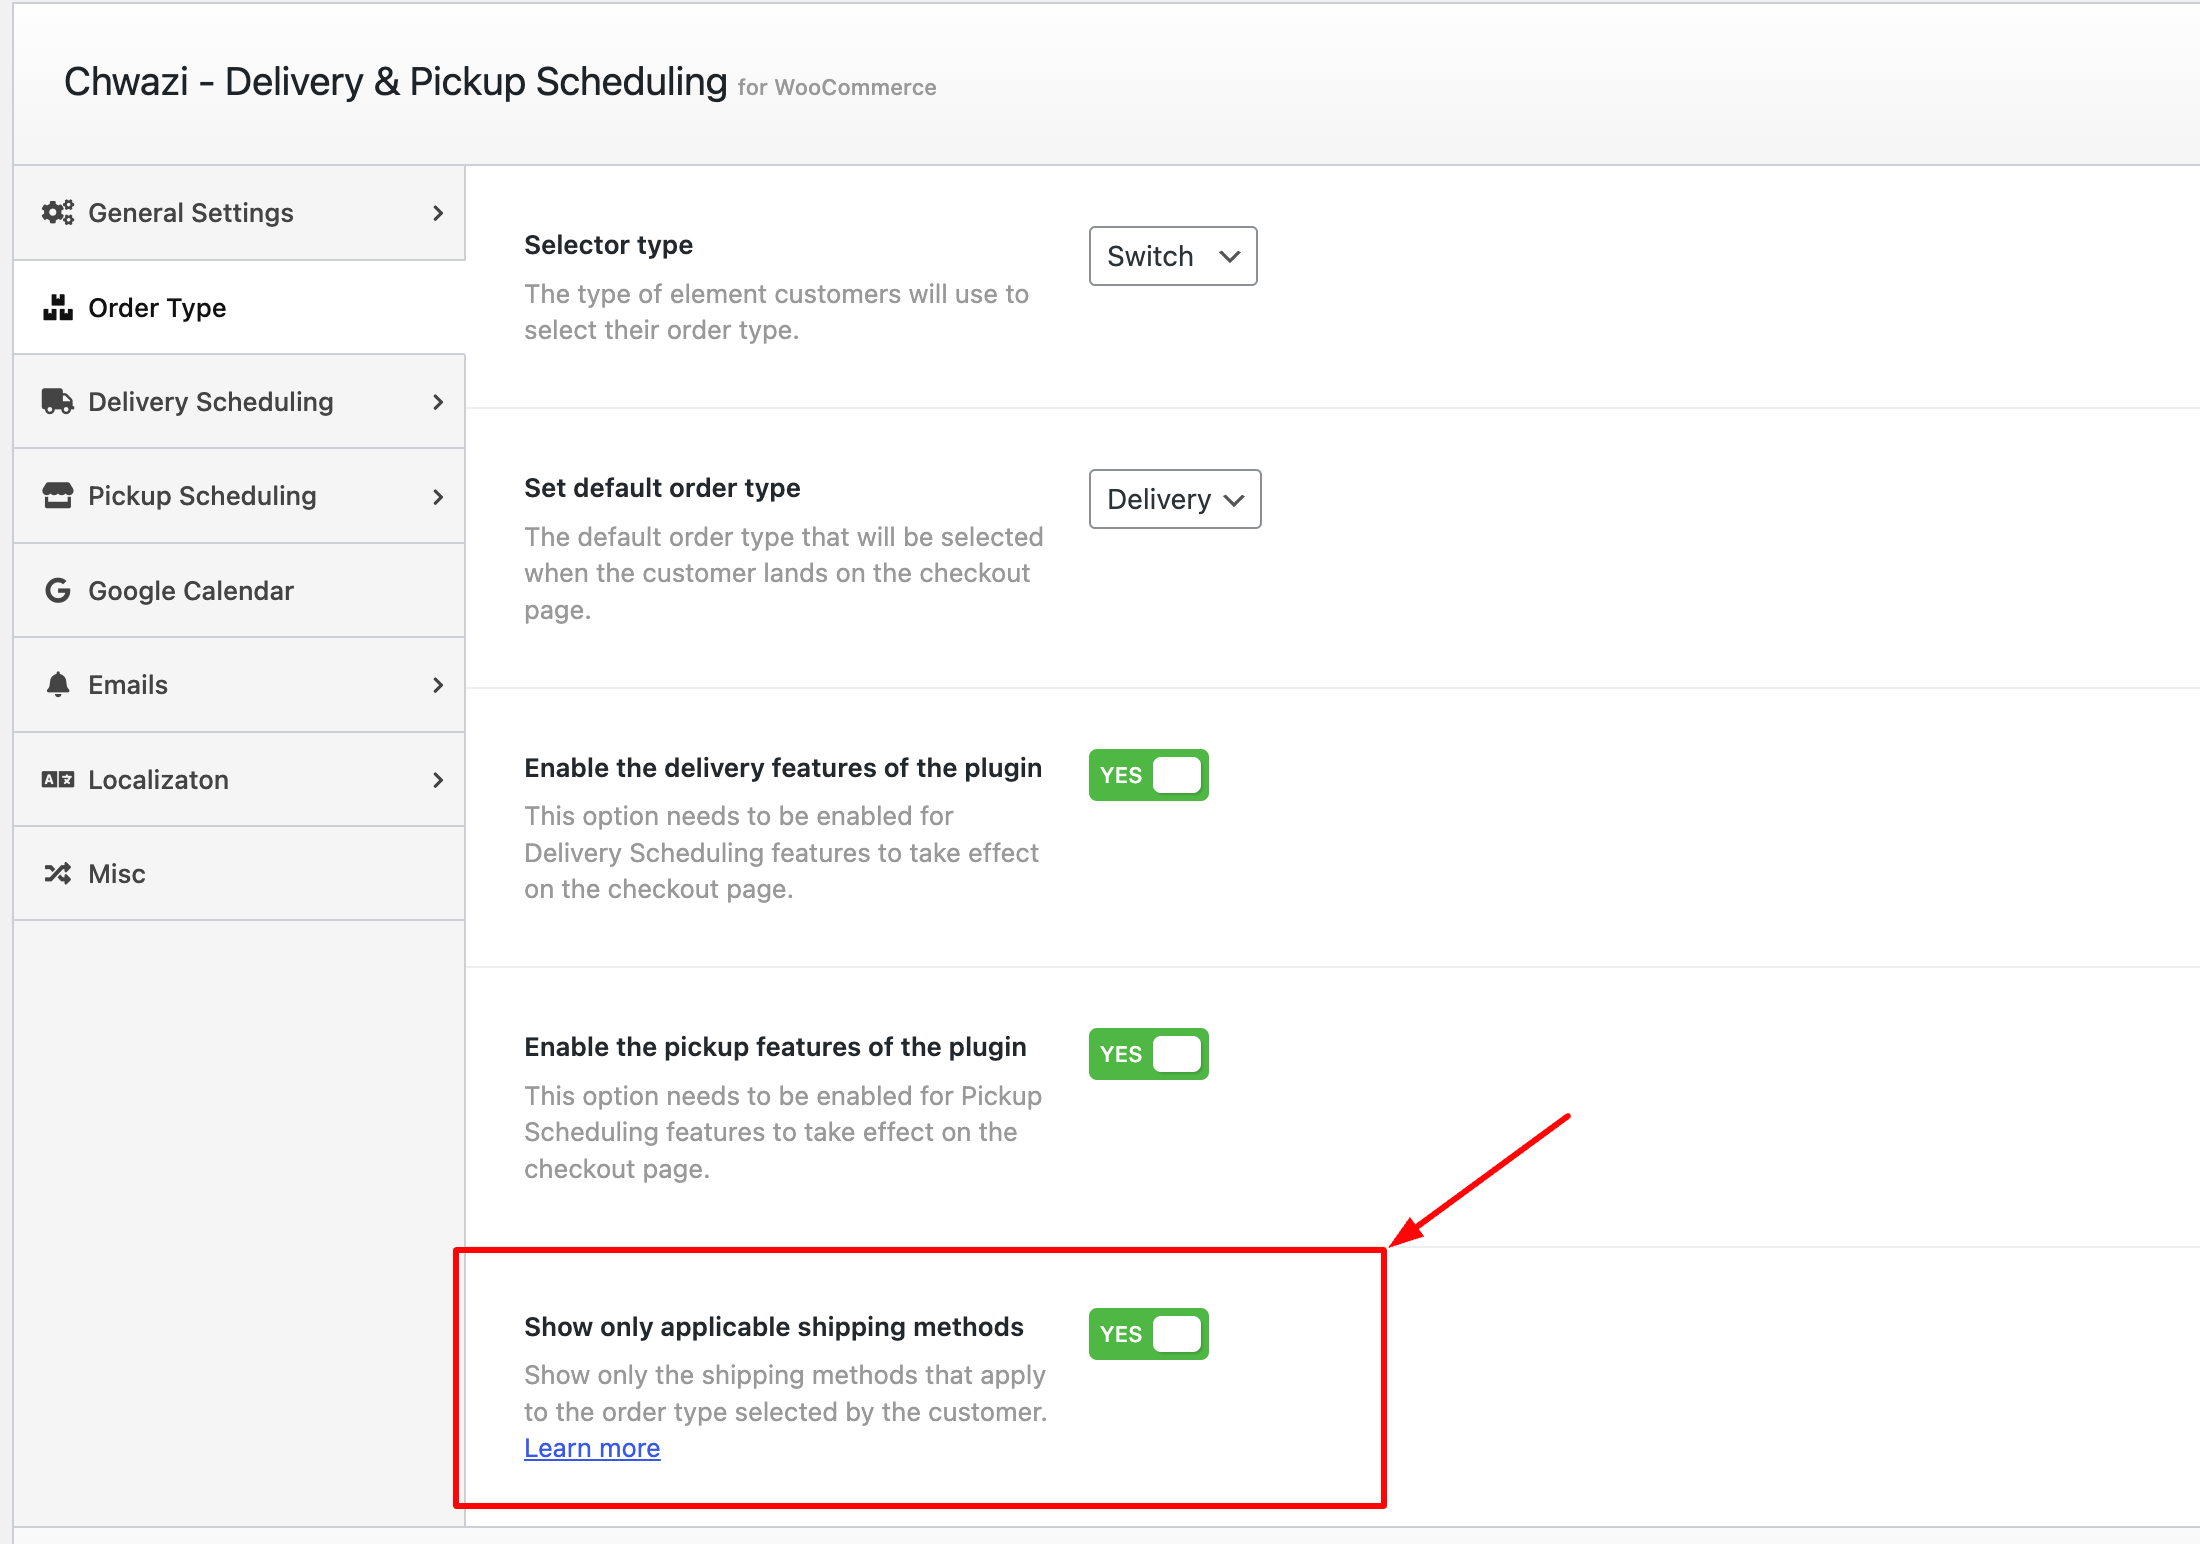Select the Order Type tab label
The height and width of the screenshot is (1544, 2200).
(157, 308)
